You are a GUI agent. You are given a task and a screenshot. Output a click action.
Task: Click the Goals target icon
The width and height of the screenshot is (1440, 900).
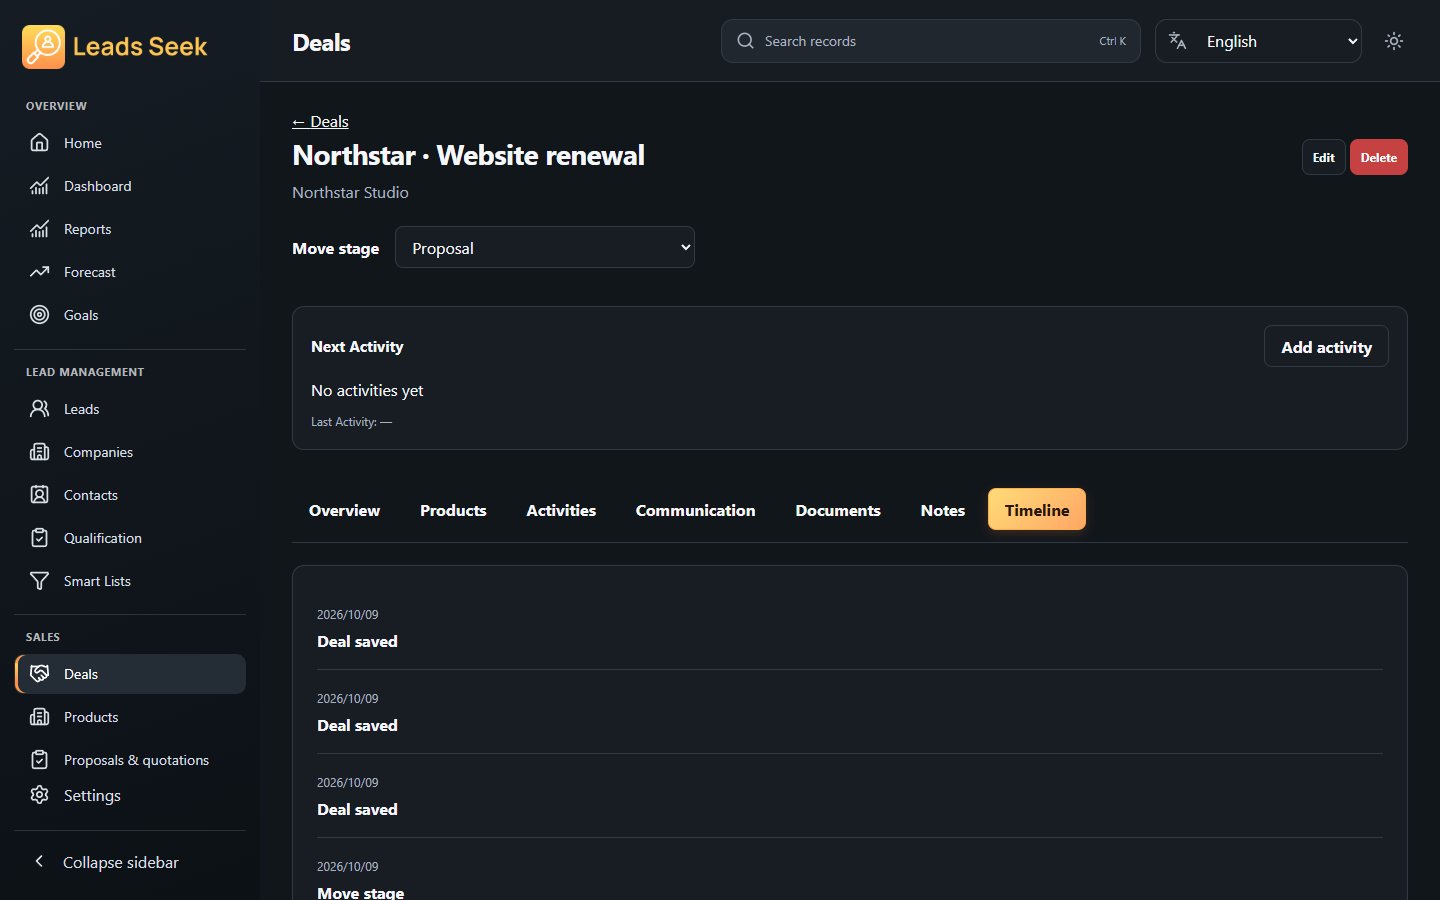tap(39, 315)
